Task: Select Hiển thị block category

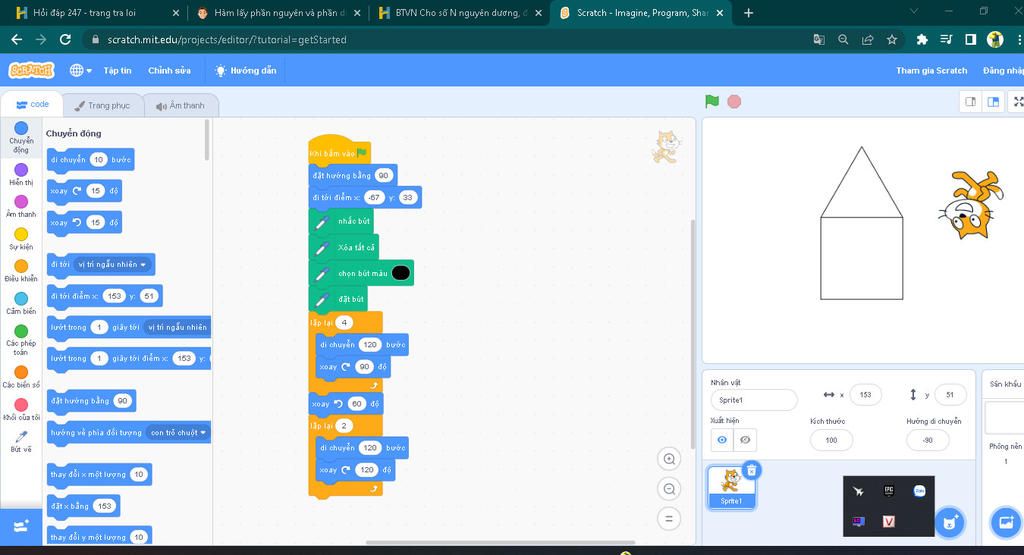Action: pyautogui.click(x=21, y=174)
